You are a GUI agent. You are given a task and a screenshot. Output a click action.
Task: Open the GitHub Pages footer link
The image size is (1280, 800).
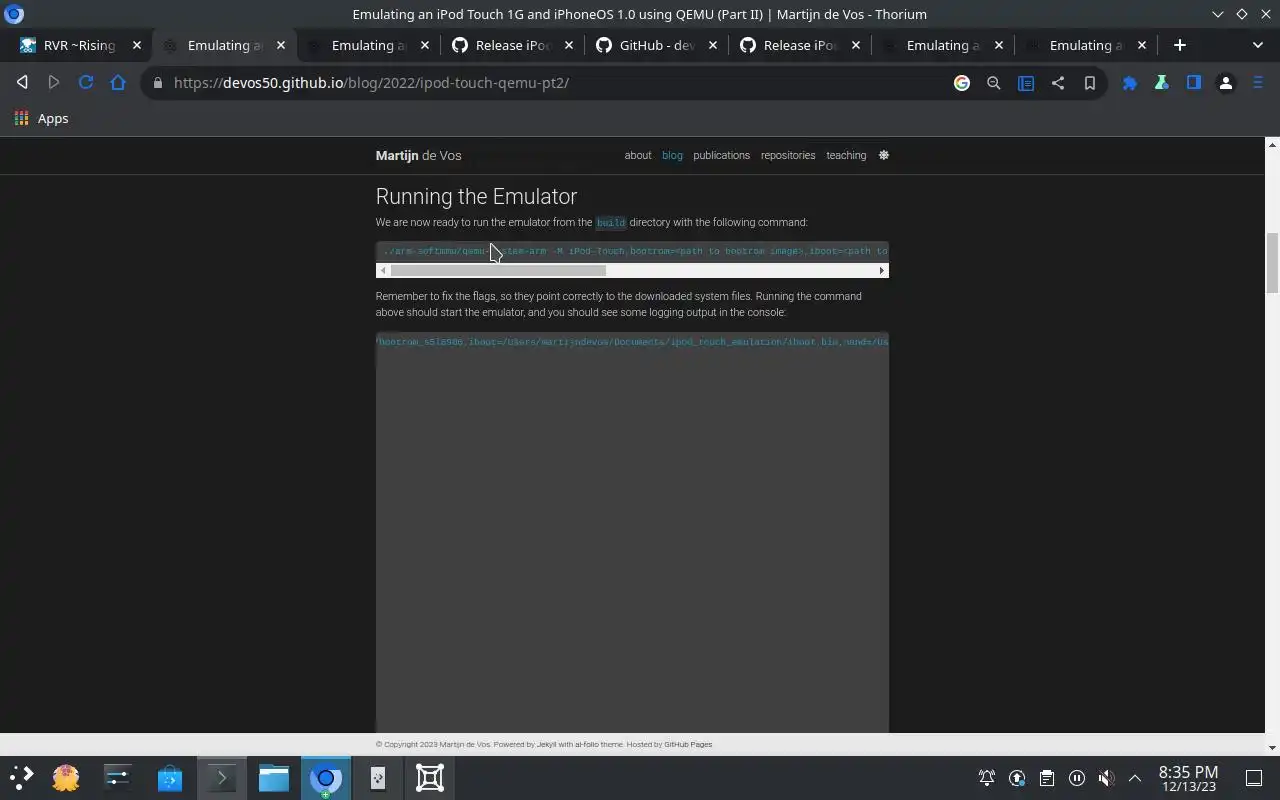[688, 744]
